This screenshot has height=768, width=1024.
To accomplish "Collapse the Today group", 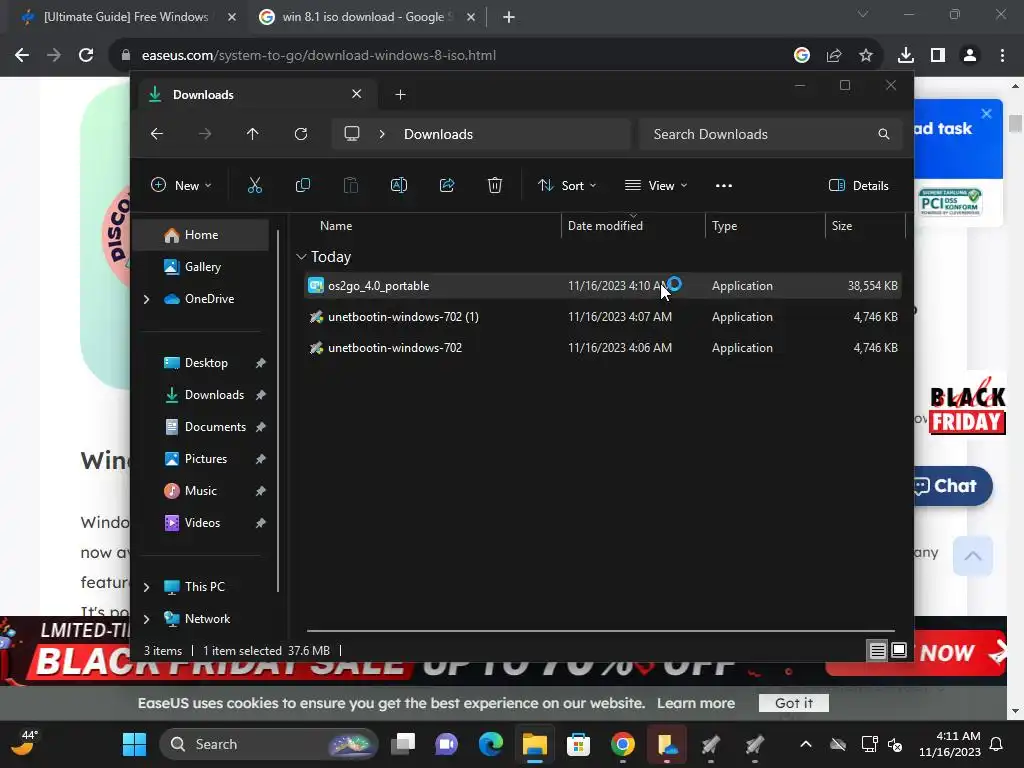I will pyautogui.click(x=301, y=257).
